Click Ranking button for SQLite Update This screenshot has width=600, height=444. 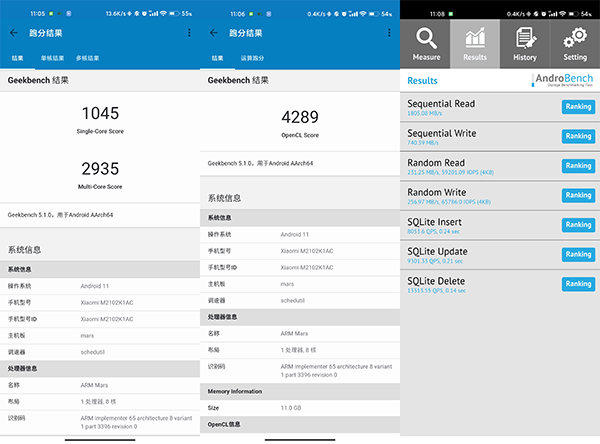[578, 255]
